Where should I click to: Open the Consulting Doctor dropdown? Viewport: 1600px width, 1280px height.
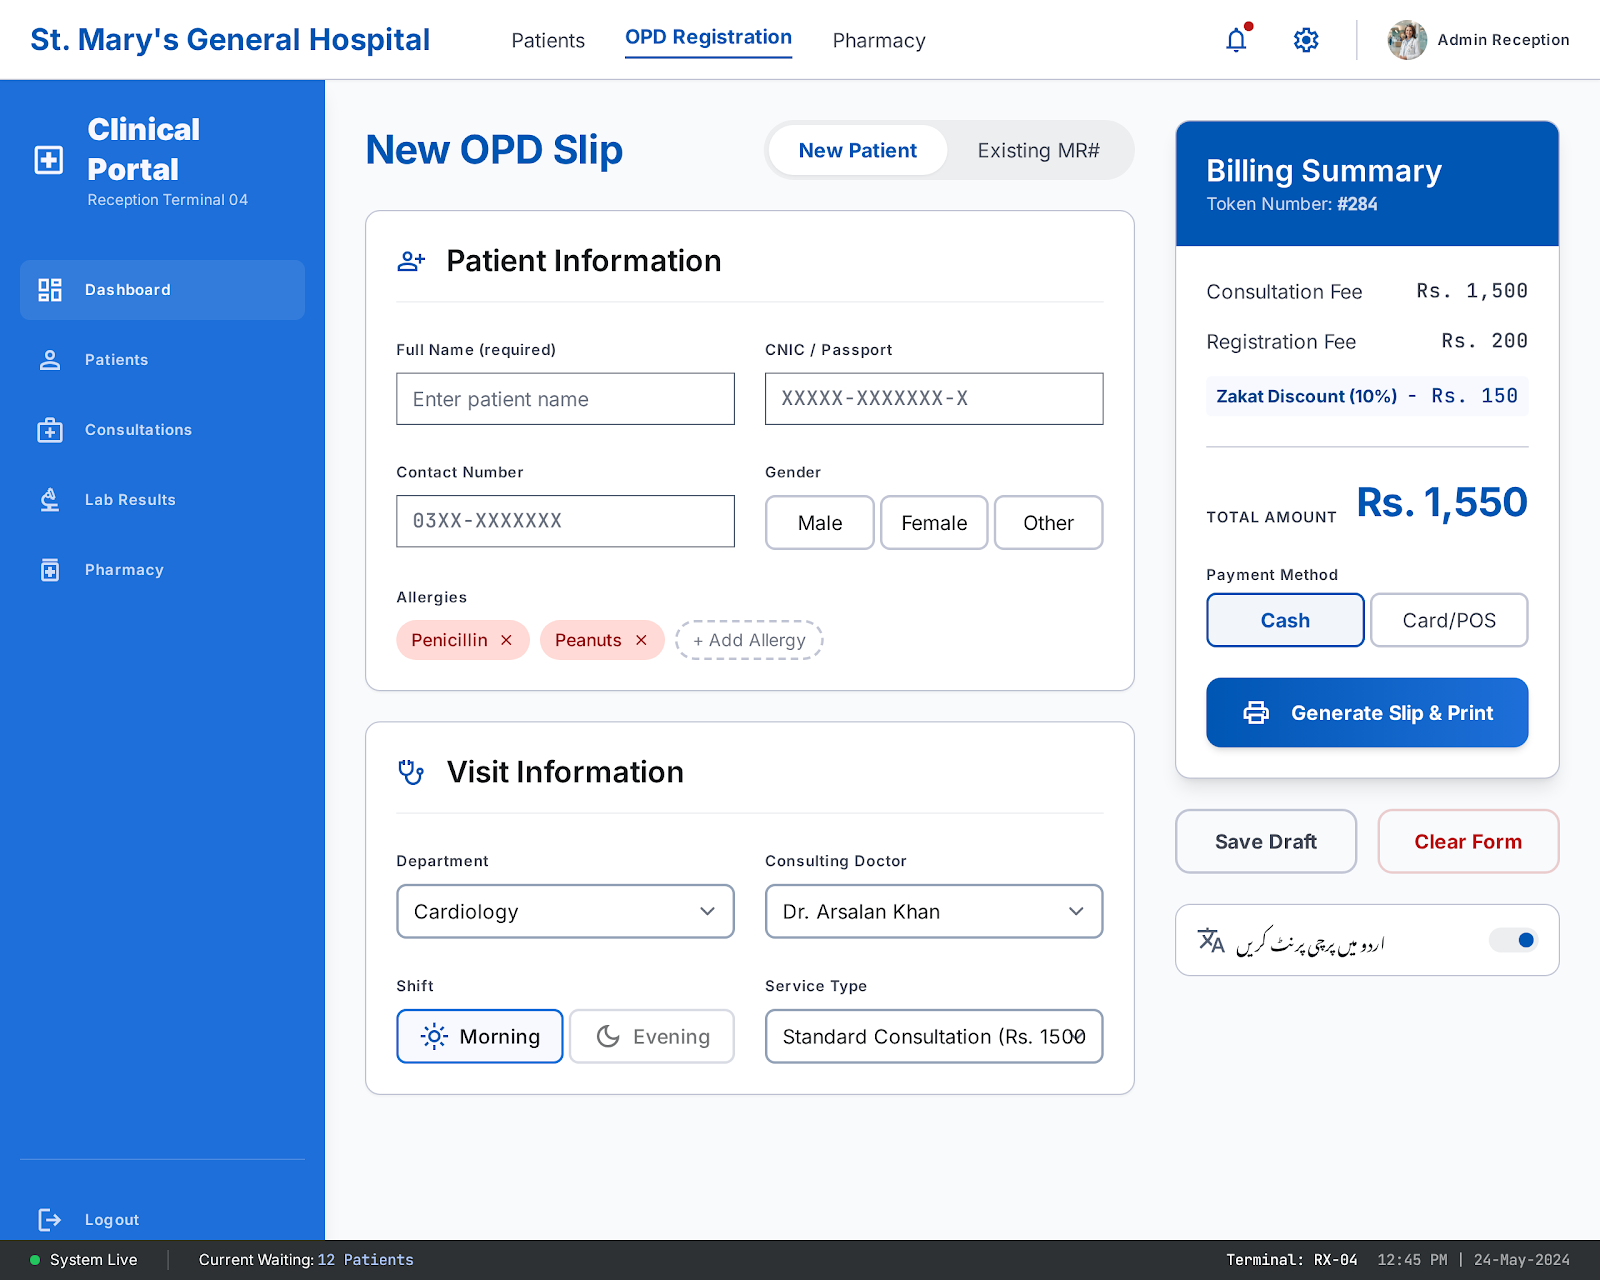934,911
